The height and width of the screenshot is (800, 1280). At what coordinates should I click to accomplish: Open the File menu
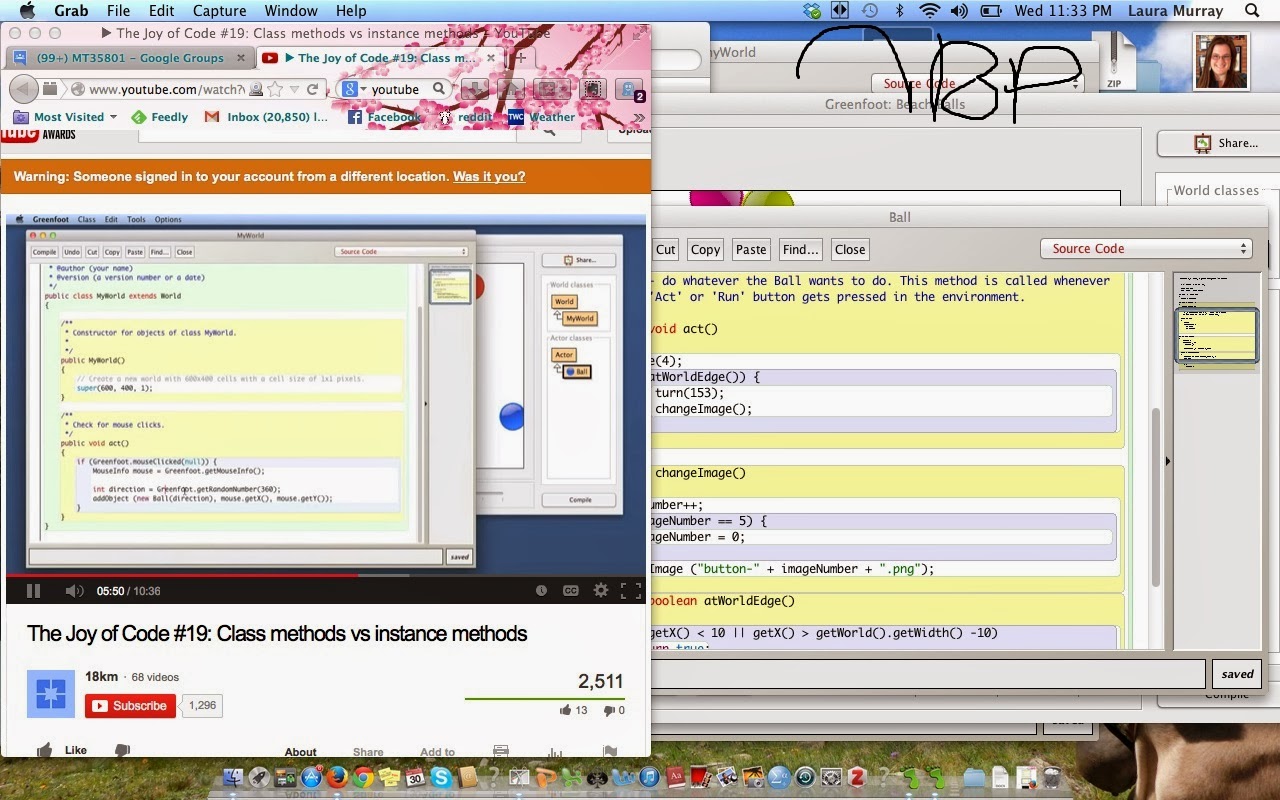[118, 11]
